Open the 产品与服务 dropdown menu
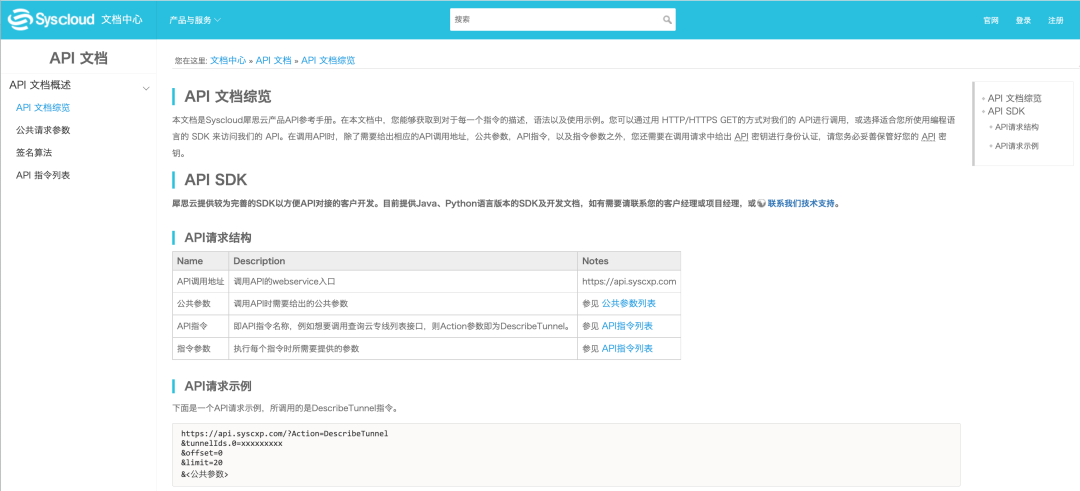 point(195,20)
